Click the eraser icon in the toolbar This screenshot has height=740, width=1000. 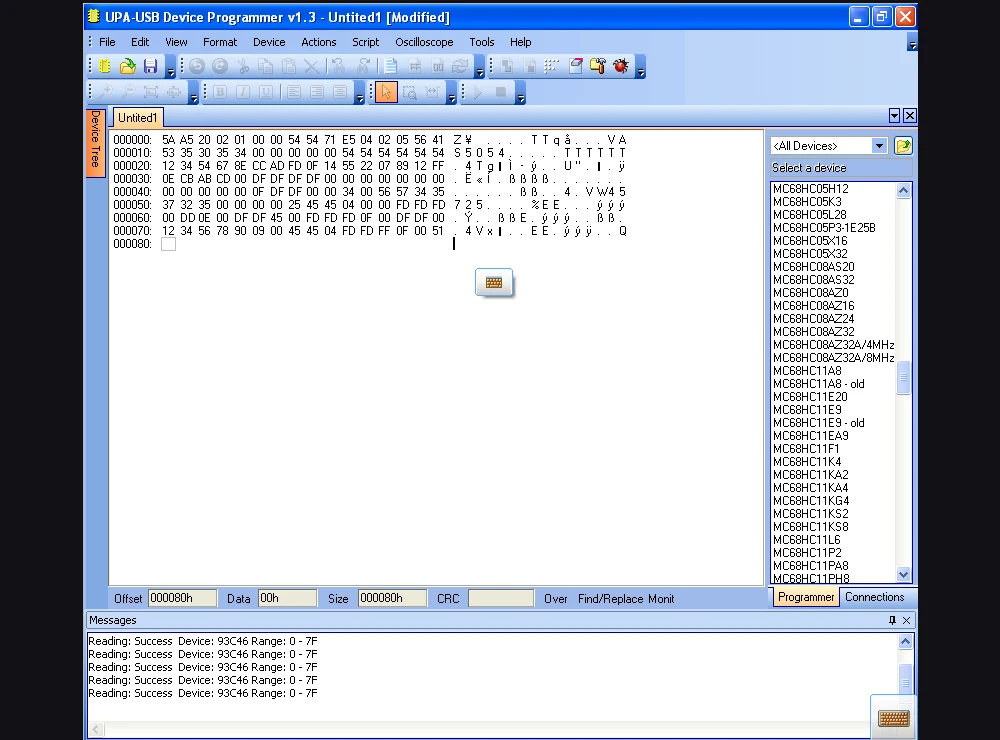coord(575,67)
